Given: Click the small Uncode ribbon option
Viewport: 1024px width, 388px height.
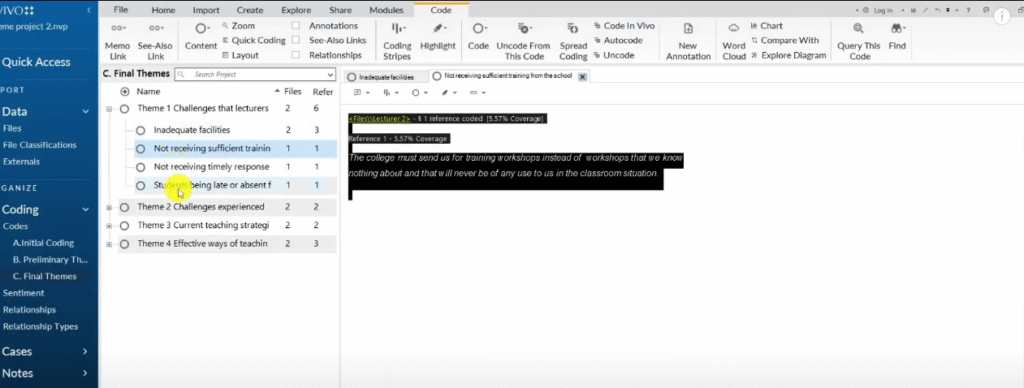Looking at the screenshot, I should pos(614,56).
